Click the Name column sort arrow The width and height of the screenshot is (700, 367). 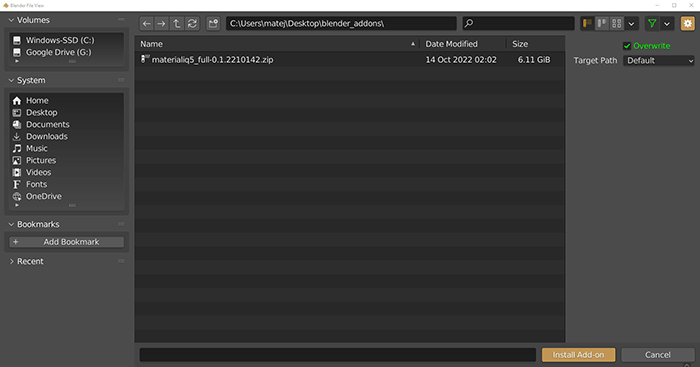pos(413,44)
